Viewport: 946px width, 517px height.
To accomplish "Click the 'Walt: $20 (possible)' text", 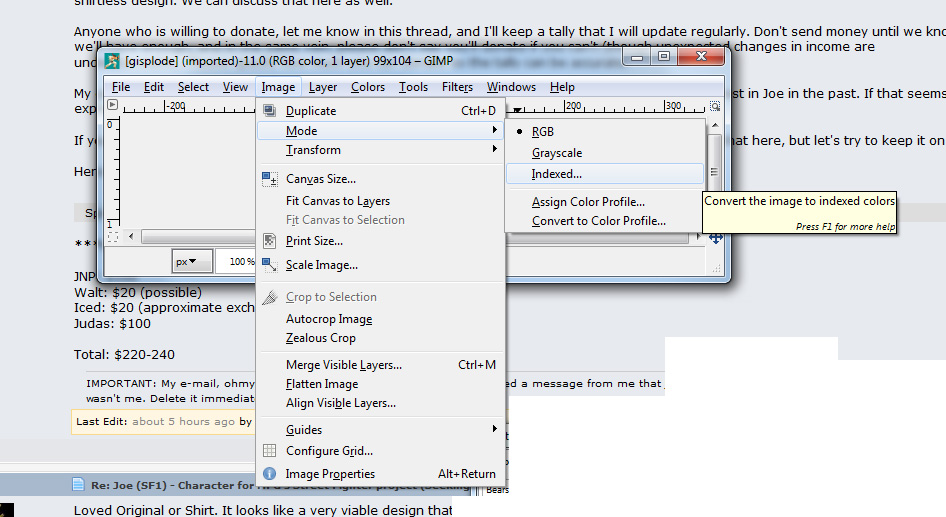I will pyautogui.click(x=138, y=293).
